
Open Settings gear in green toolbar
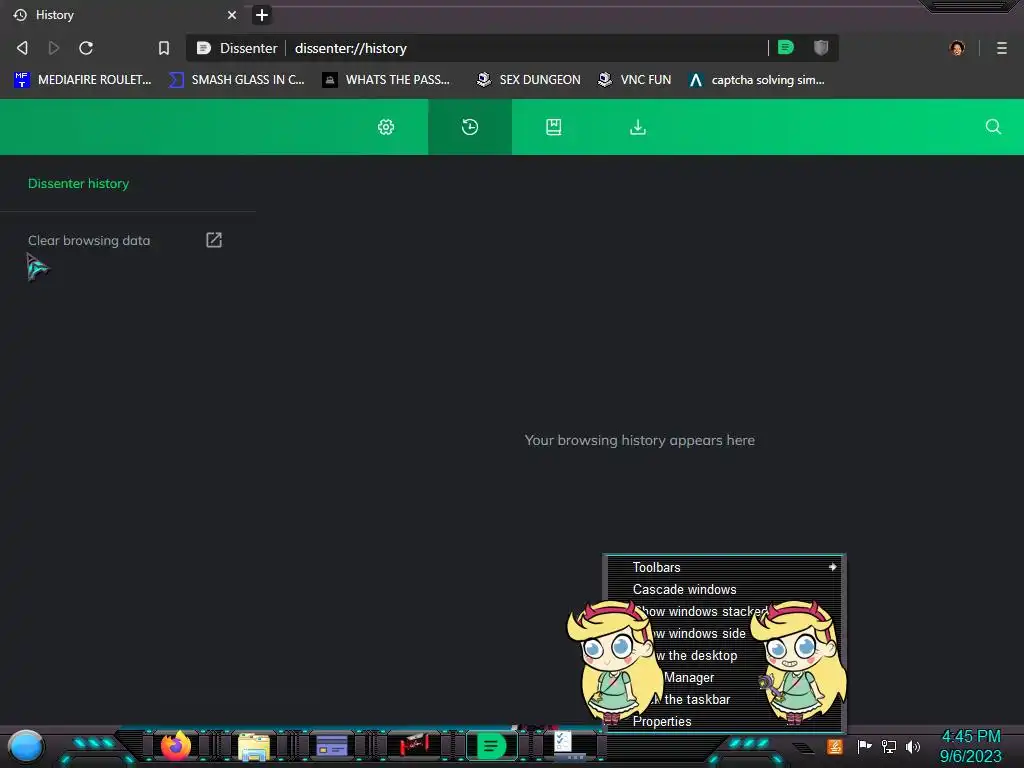[x=386, y=127]
